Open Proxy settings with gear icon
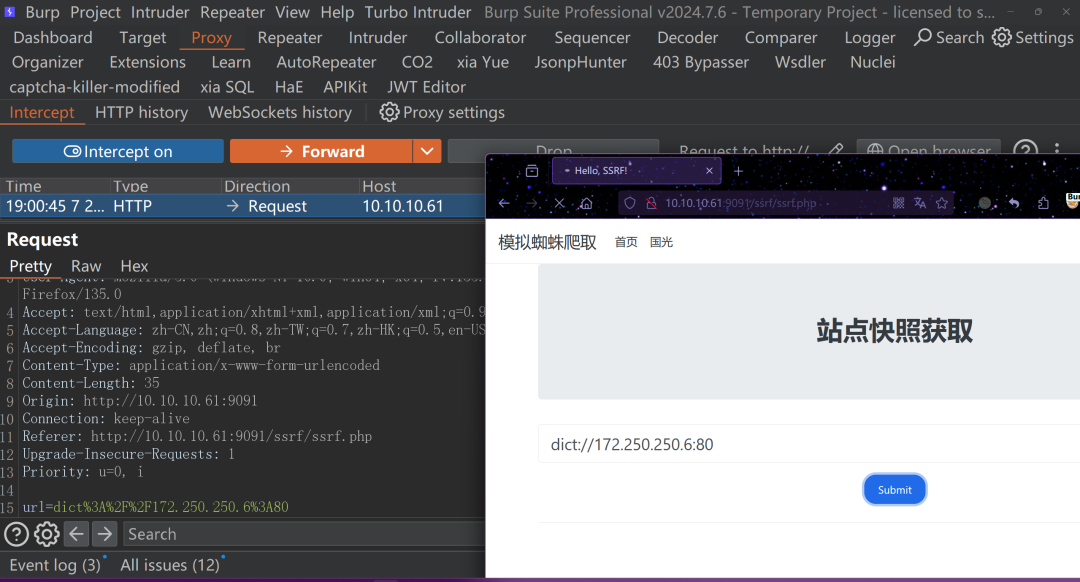The height and width of the screenshot is (582, 1080). pos(442,112)
